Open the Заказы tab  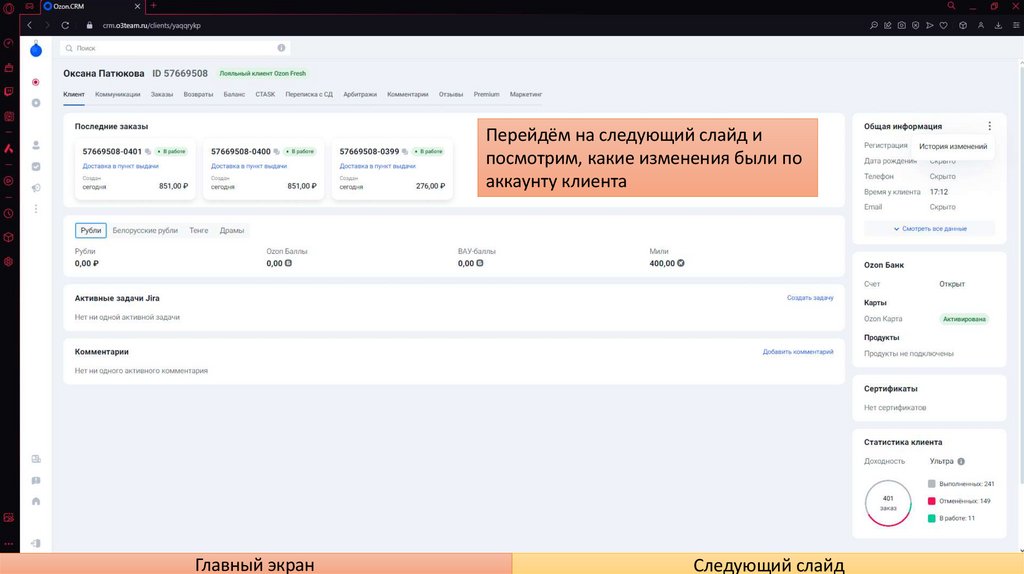point(162,94)
